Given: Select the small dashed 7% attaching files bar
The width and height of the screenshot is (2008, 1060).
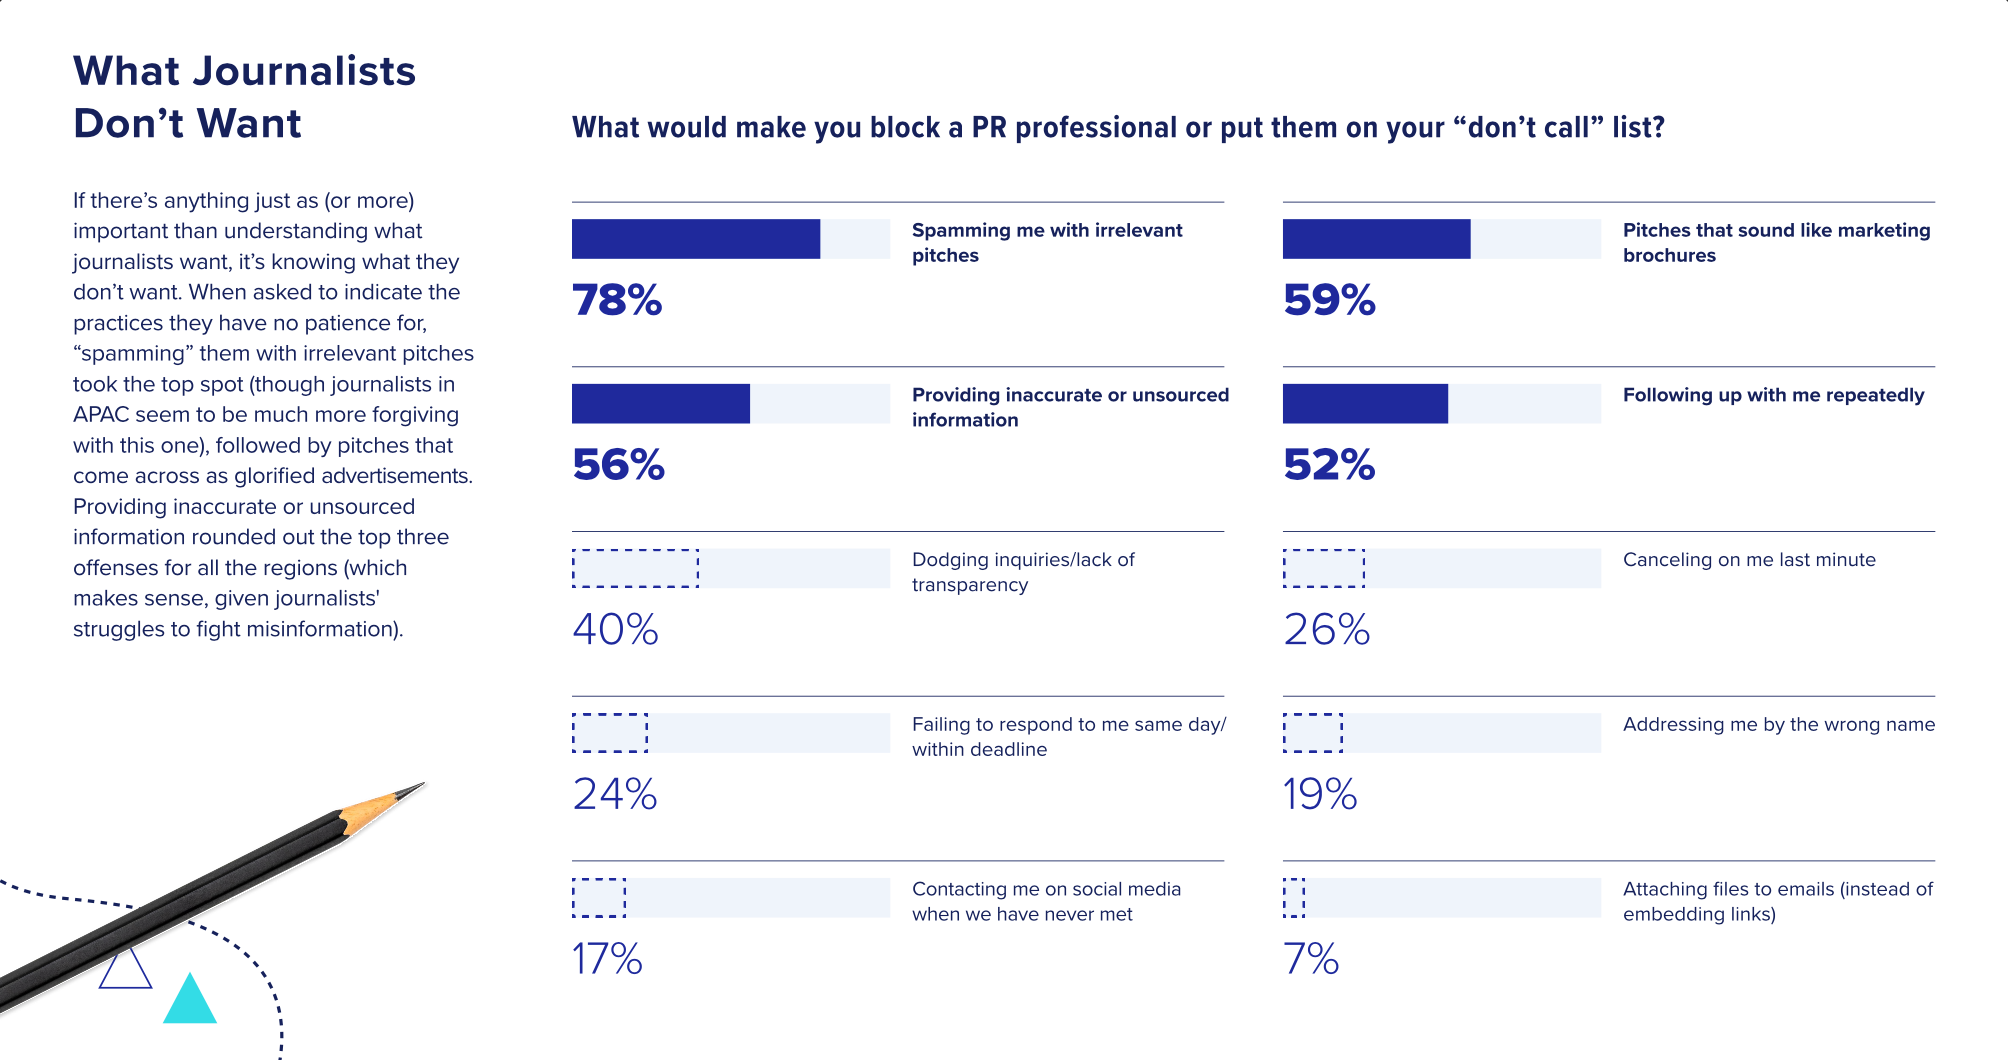Looking at the screenshot, I should tap(1294, 897).
